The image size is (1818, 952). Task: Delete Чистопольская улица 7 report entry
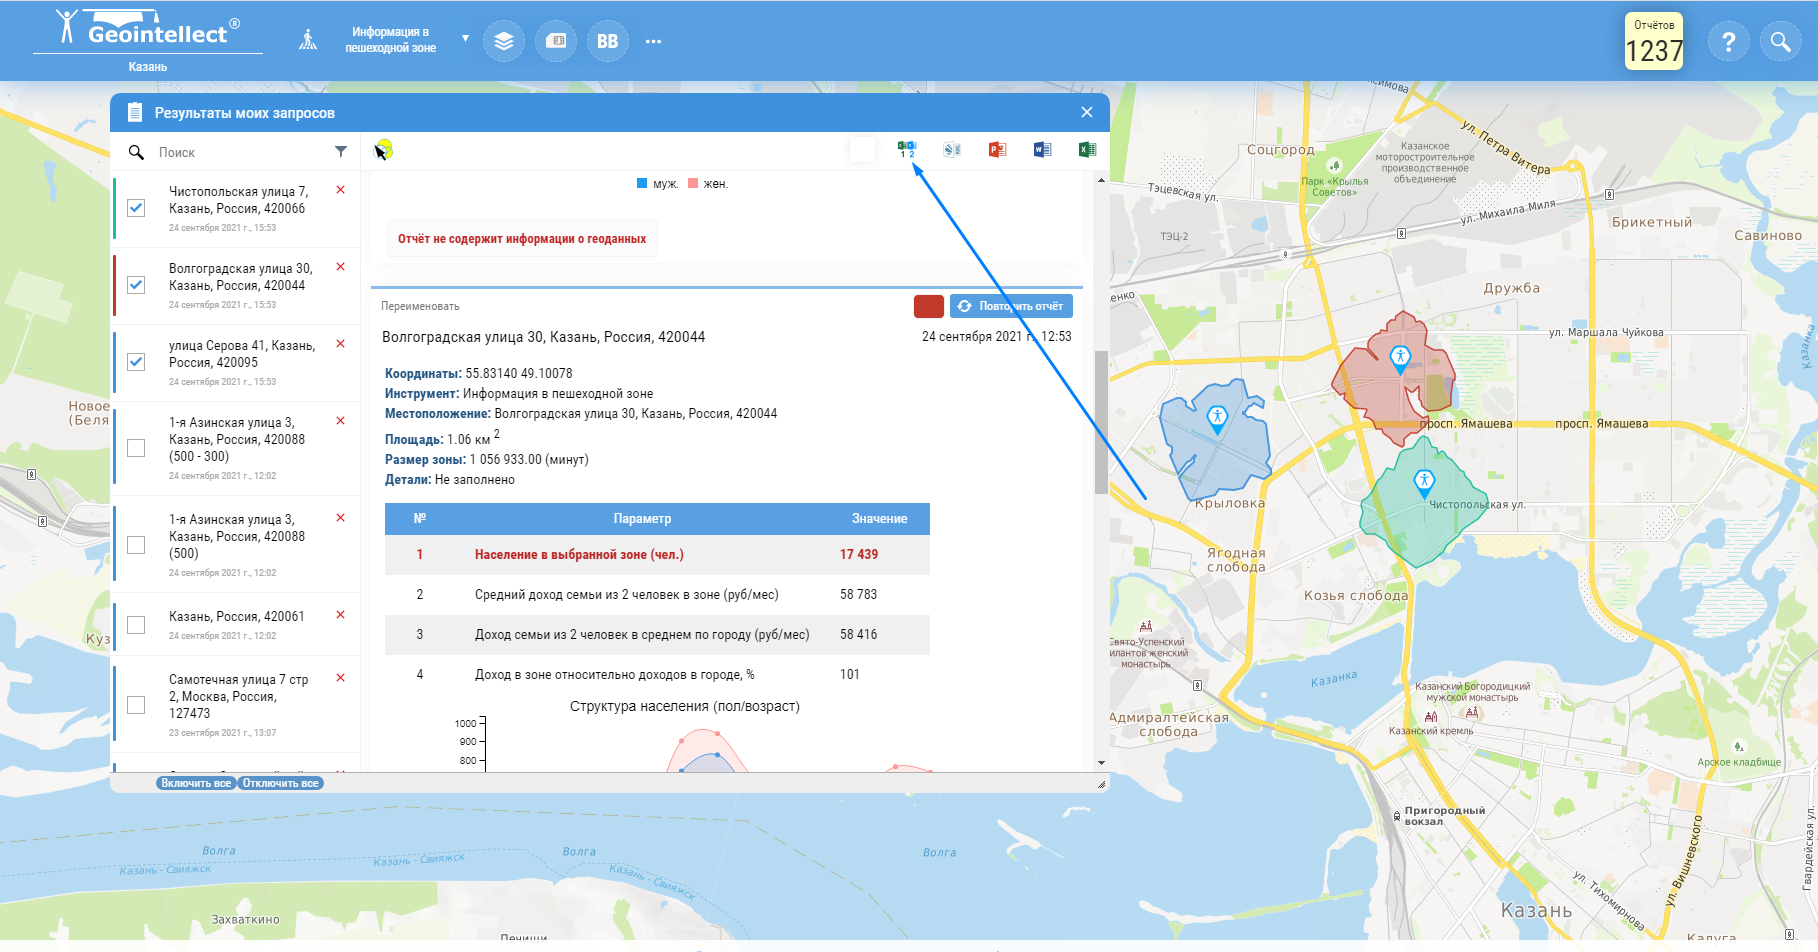tap(341, 190)
